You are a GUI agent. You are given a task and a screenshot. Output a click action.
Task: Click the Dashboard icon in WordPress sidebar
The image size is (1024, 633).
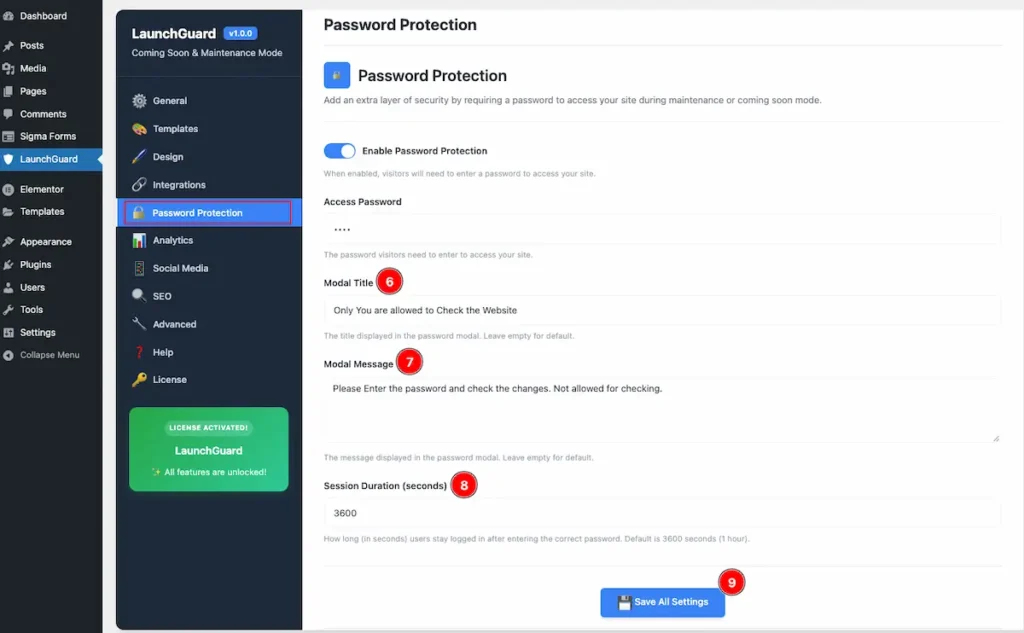pyautogui.click(x=8, y=16)
